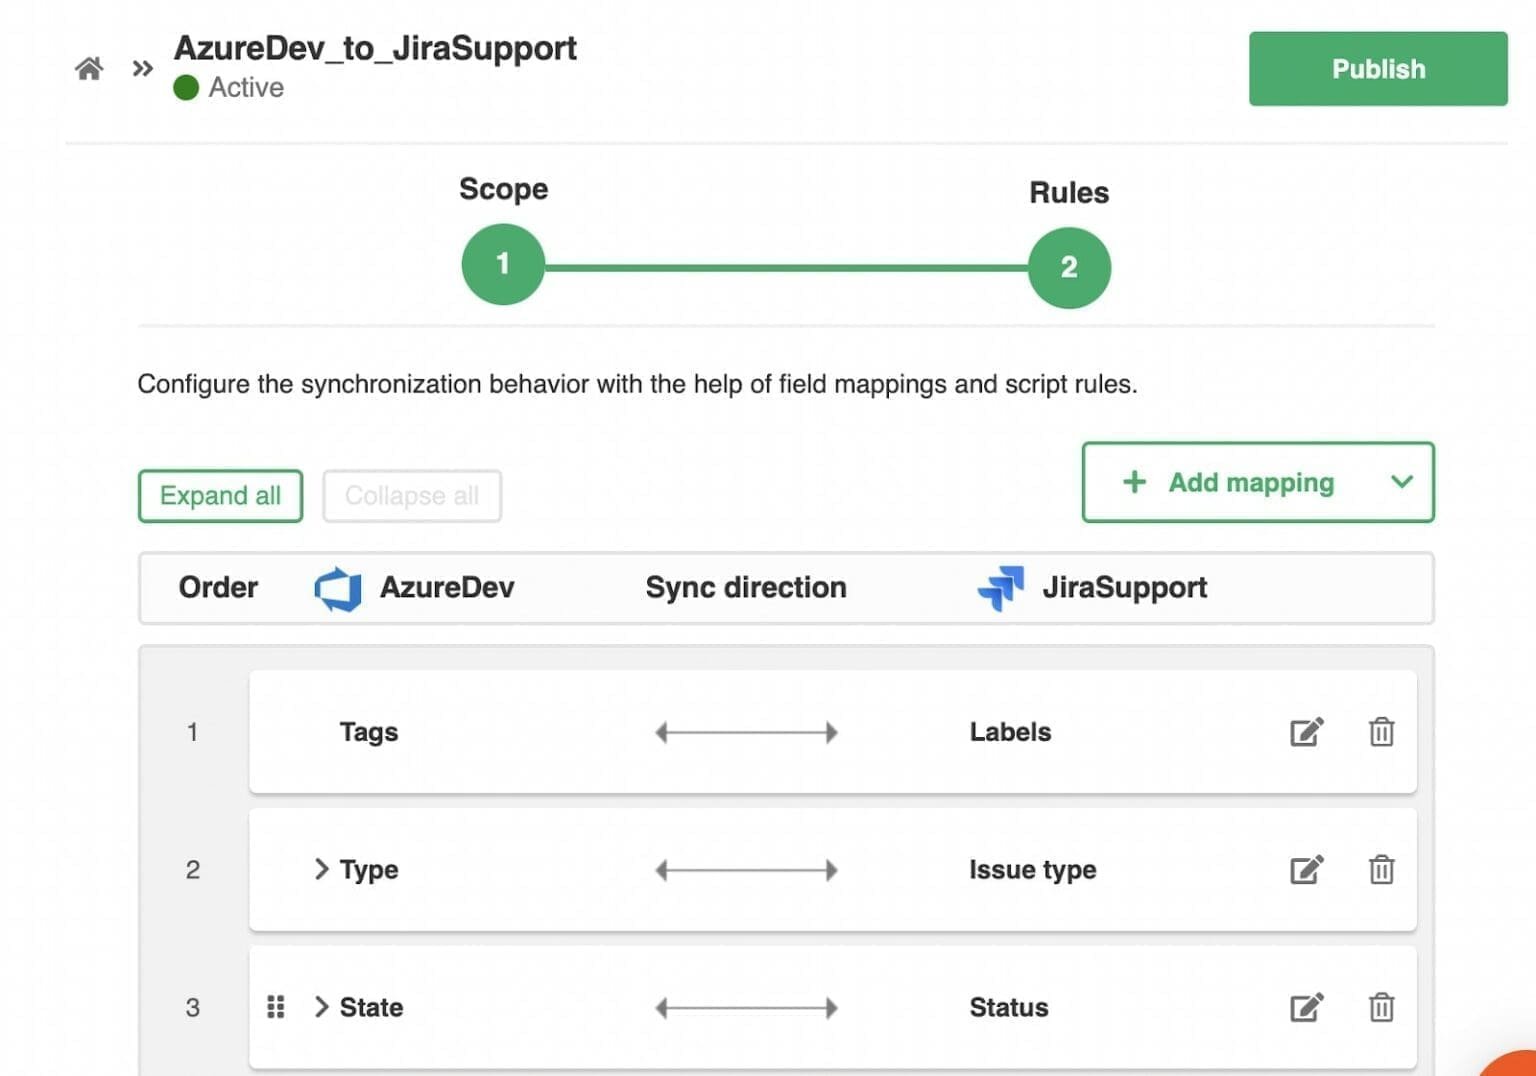Click the Expand all button
The height and width of the screenshot is (1076, 1536).
(219, 495)
